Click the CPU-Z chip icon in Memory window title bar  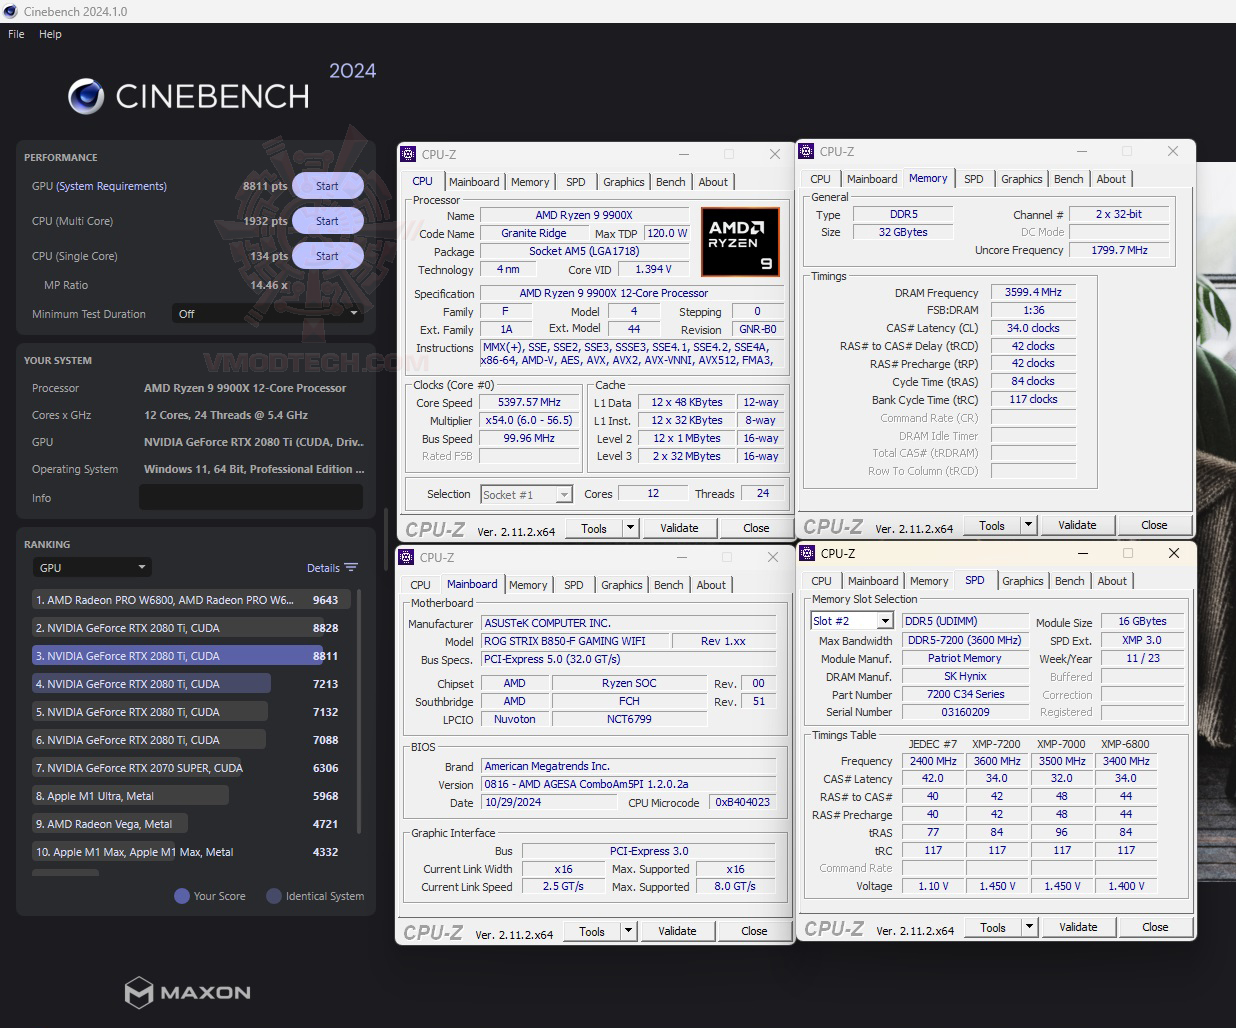click(806, 151)
